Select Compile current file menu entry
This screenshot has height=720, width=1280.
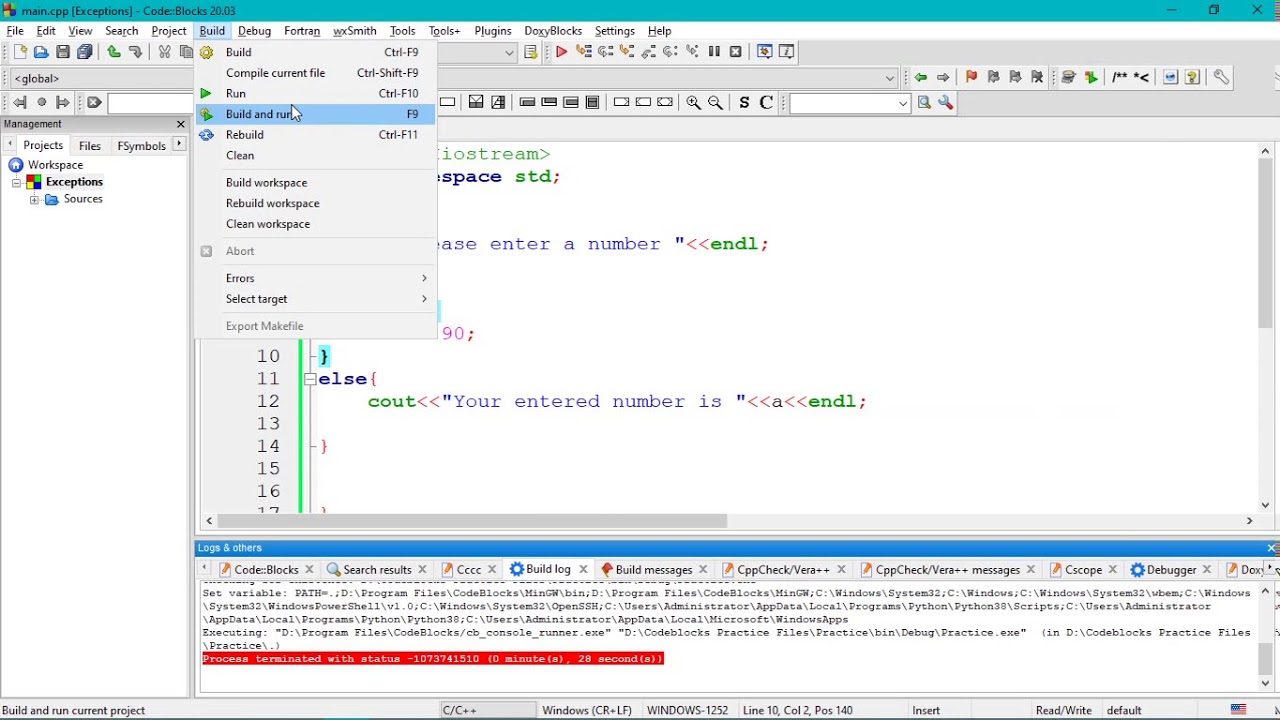pyautogui.click(x=316, y=73)
